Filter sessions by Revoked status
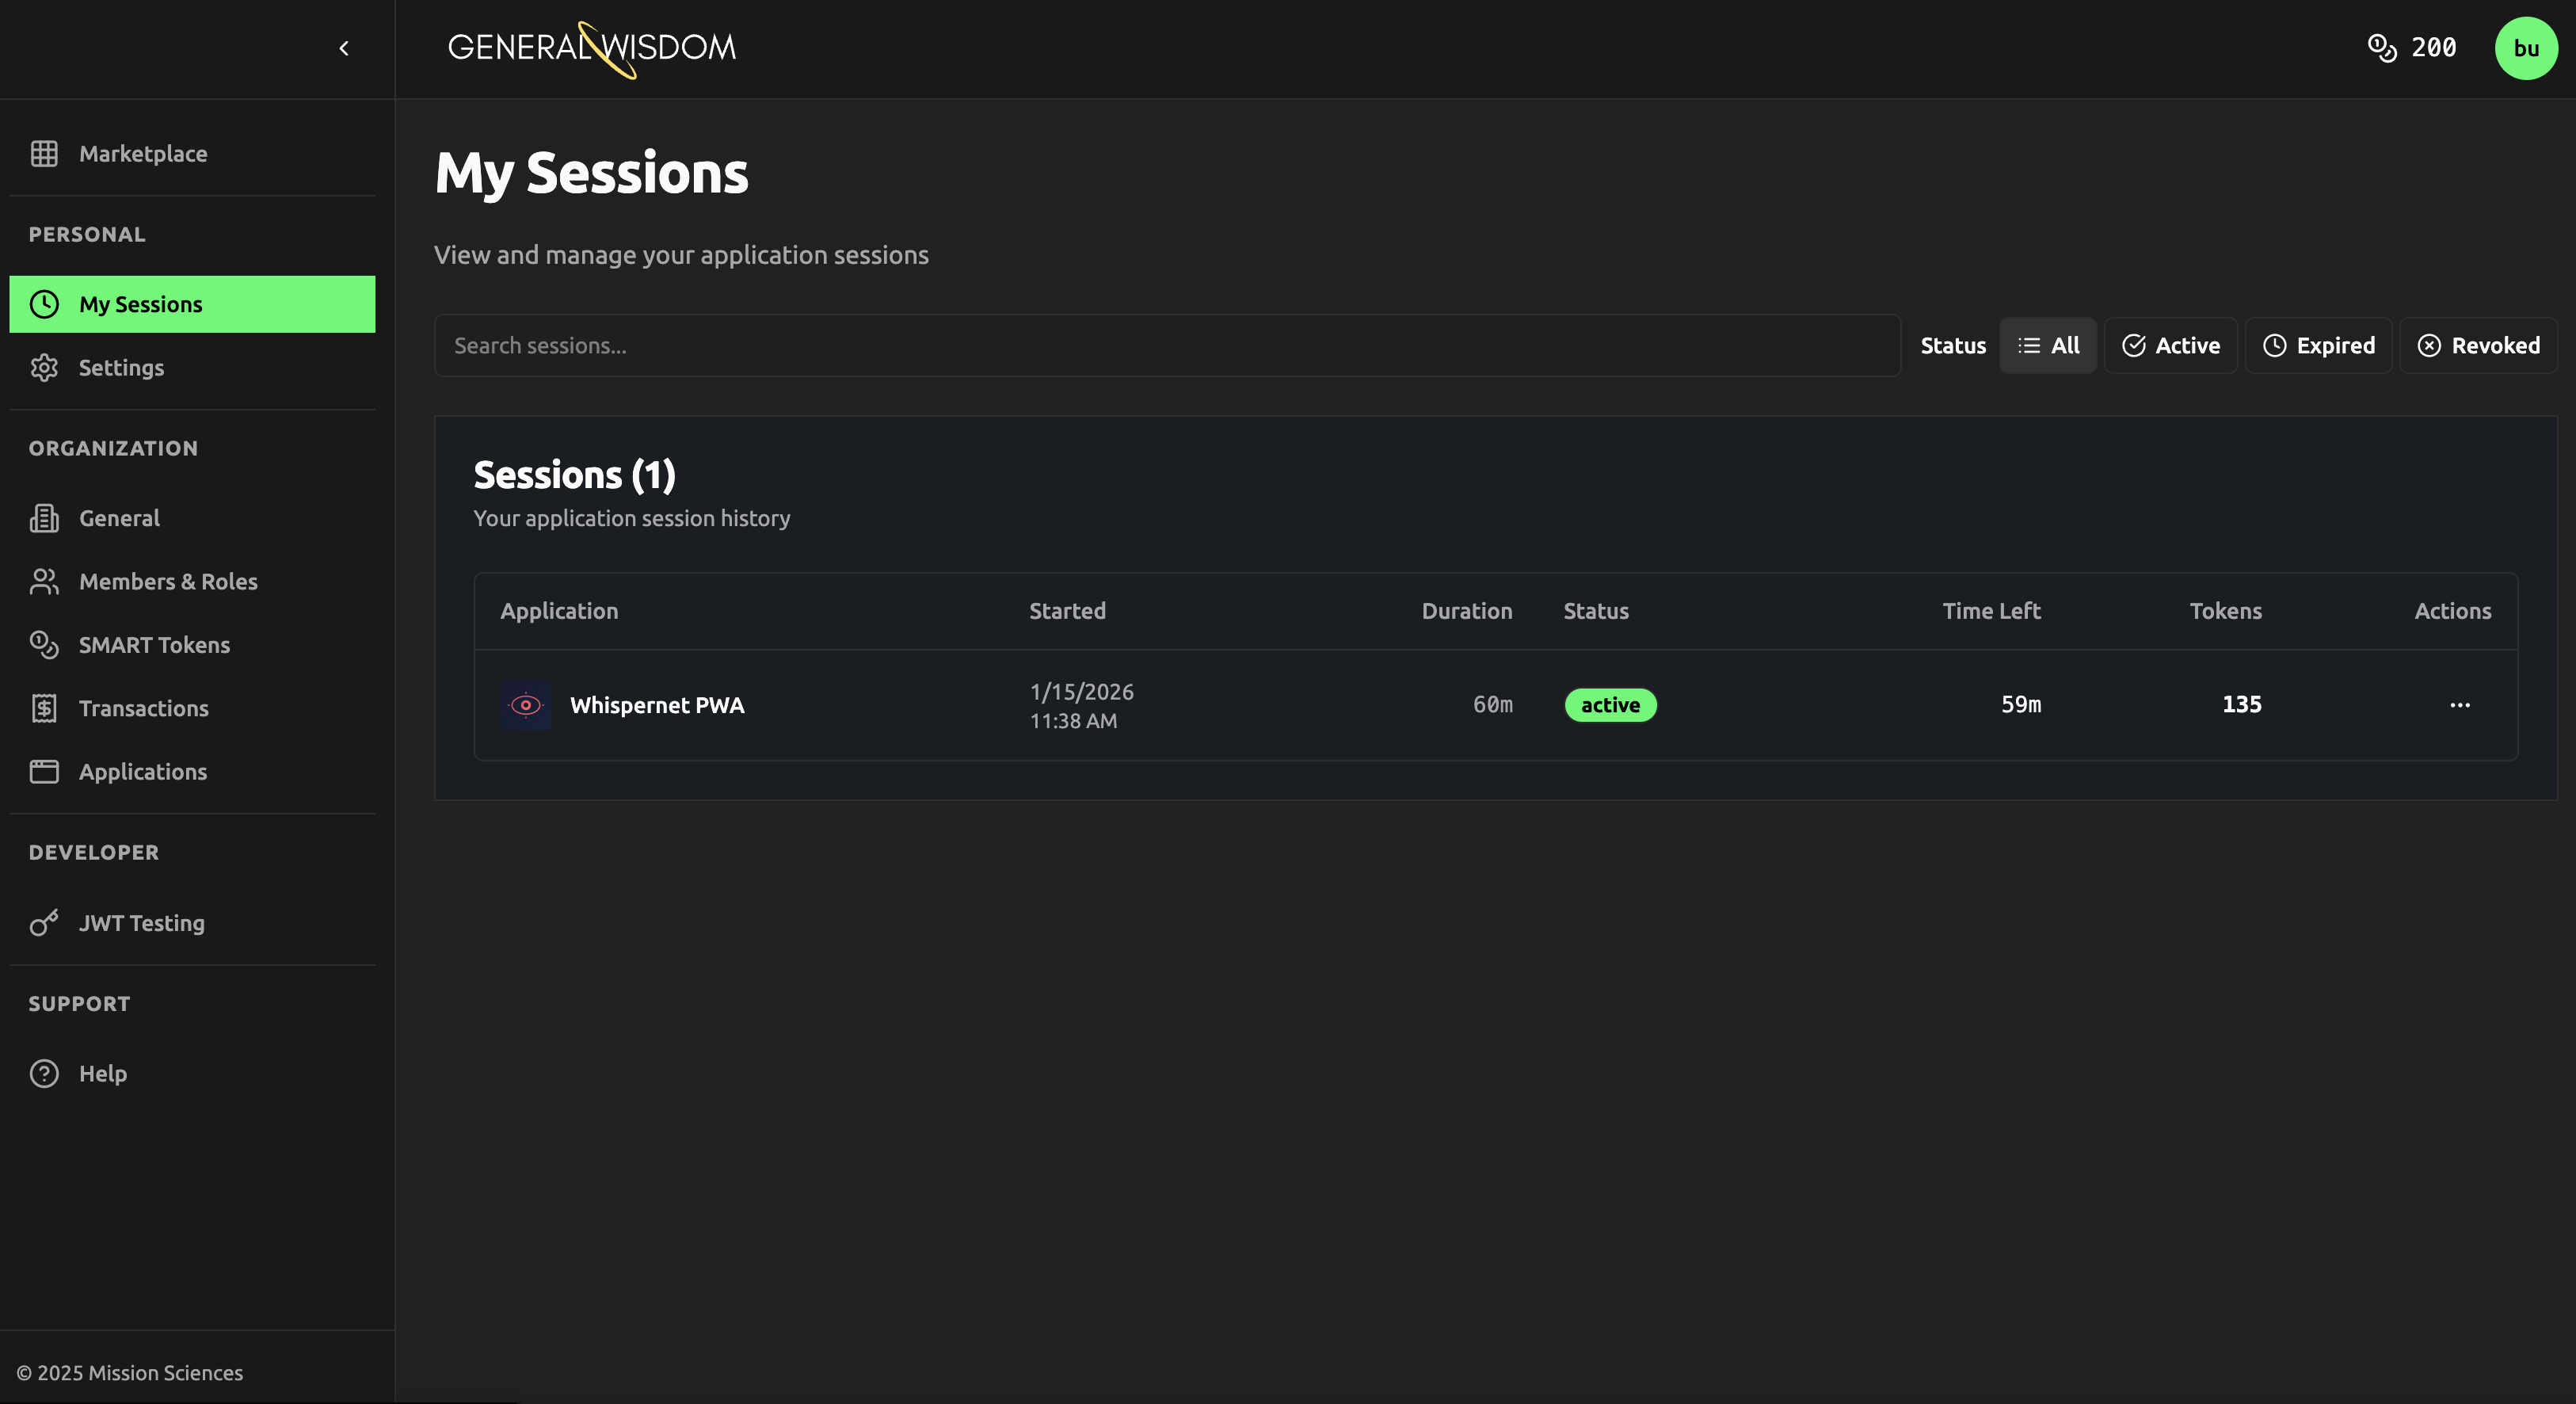 click(x=2478, y=346)
